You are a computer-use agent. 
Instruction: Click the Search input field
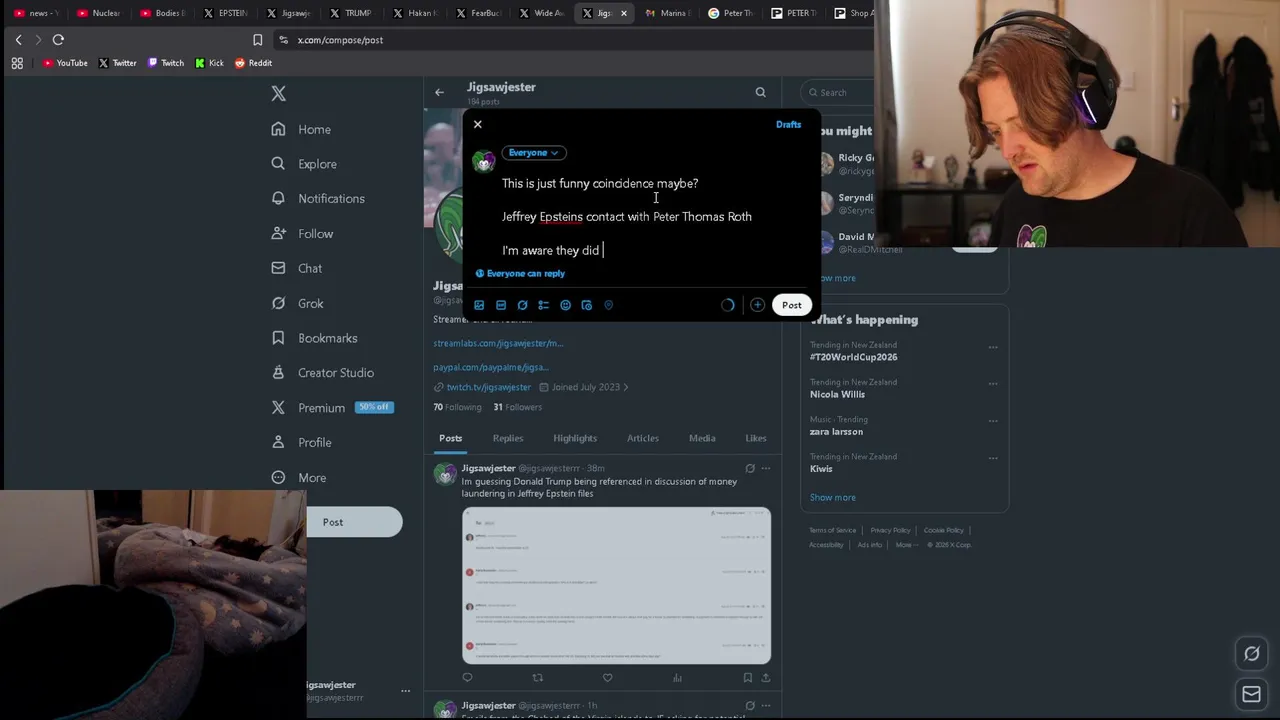[840, 92]
